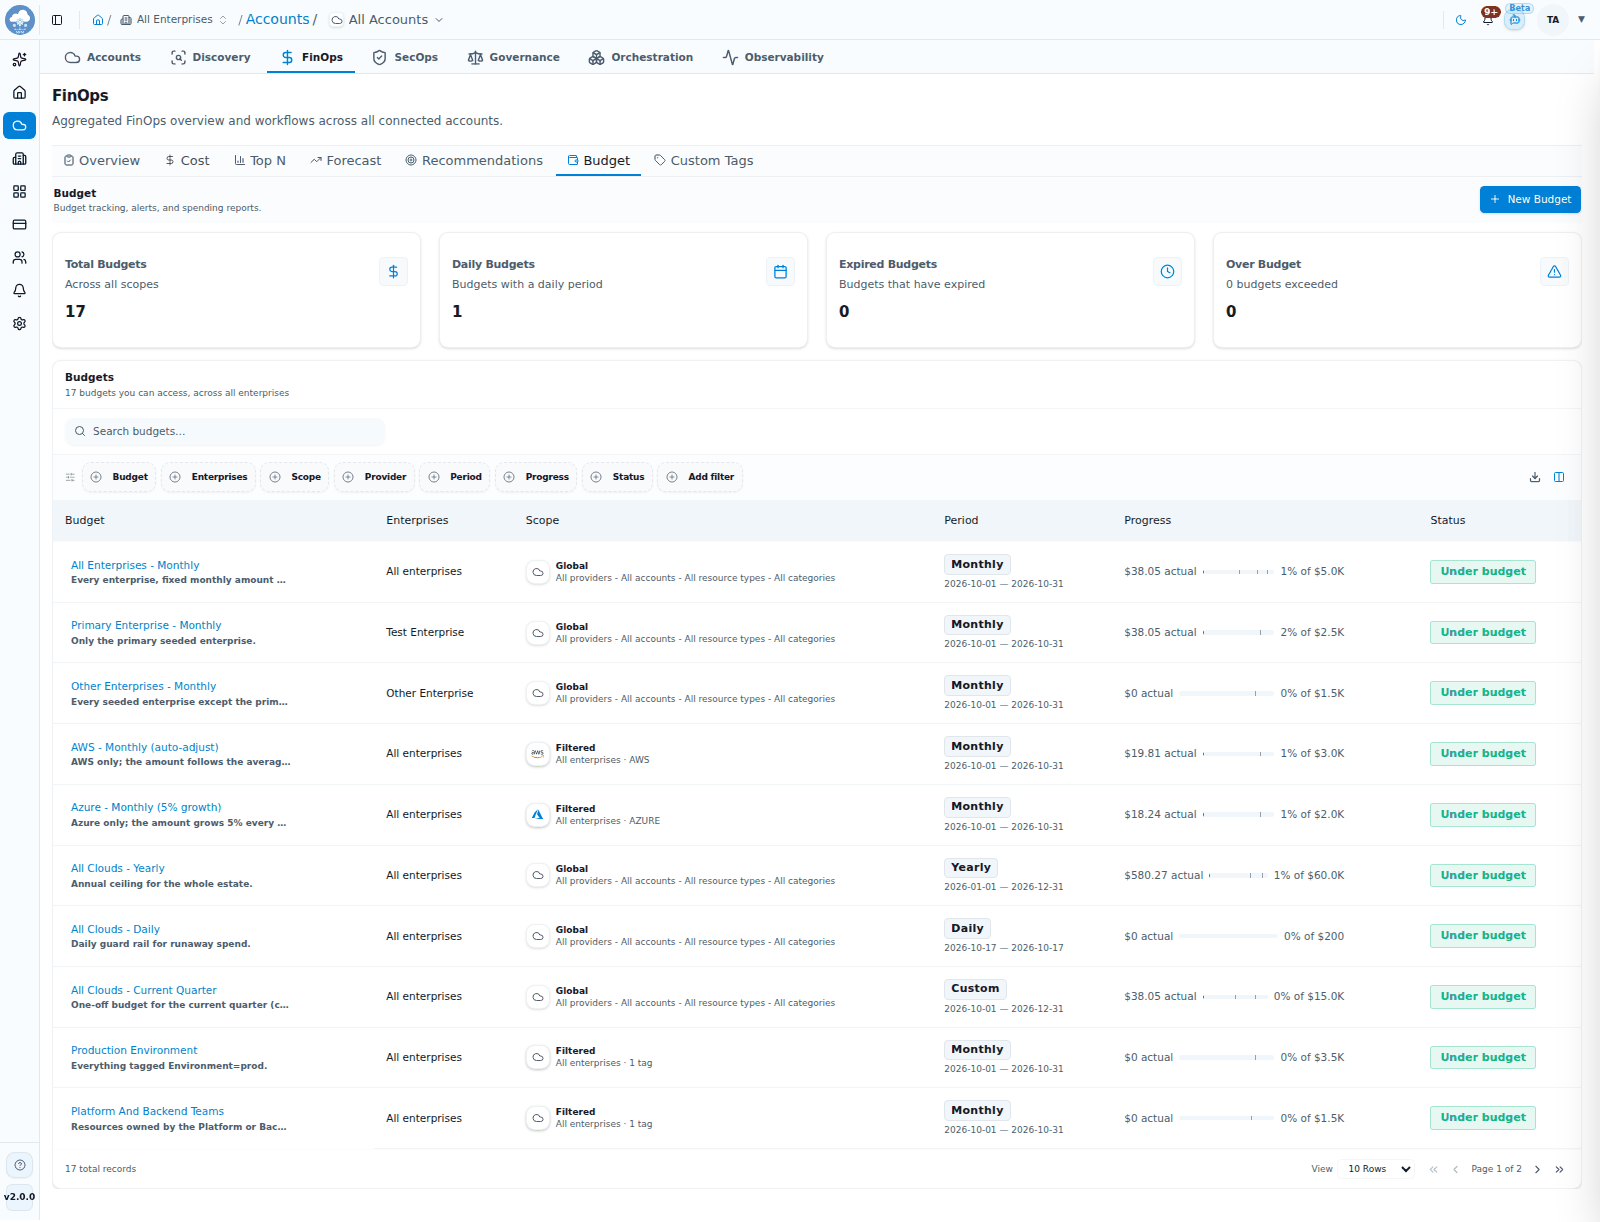This screenshot has width=1600, height=1222.
Task: Switch to the SecOps tab
Action: pos(405,57)
